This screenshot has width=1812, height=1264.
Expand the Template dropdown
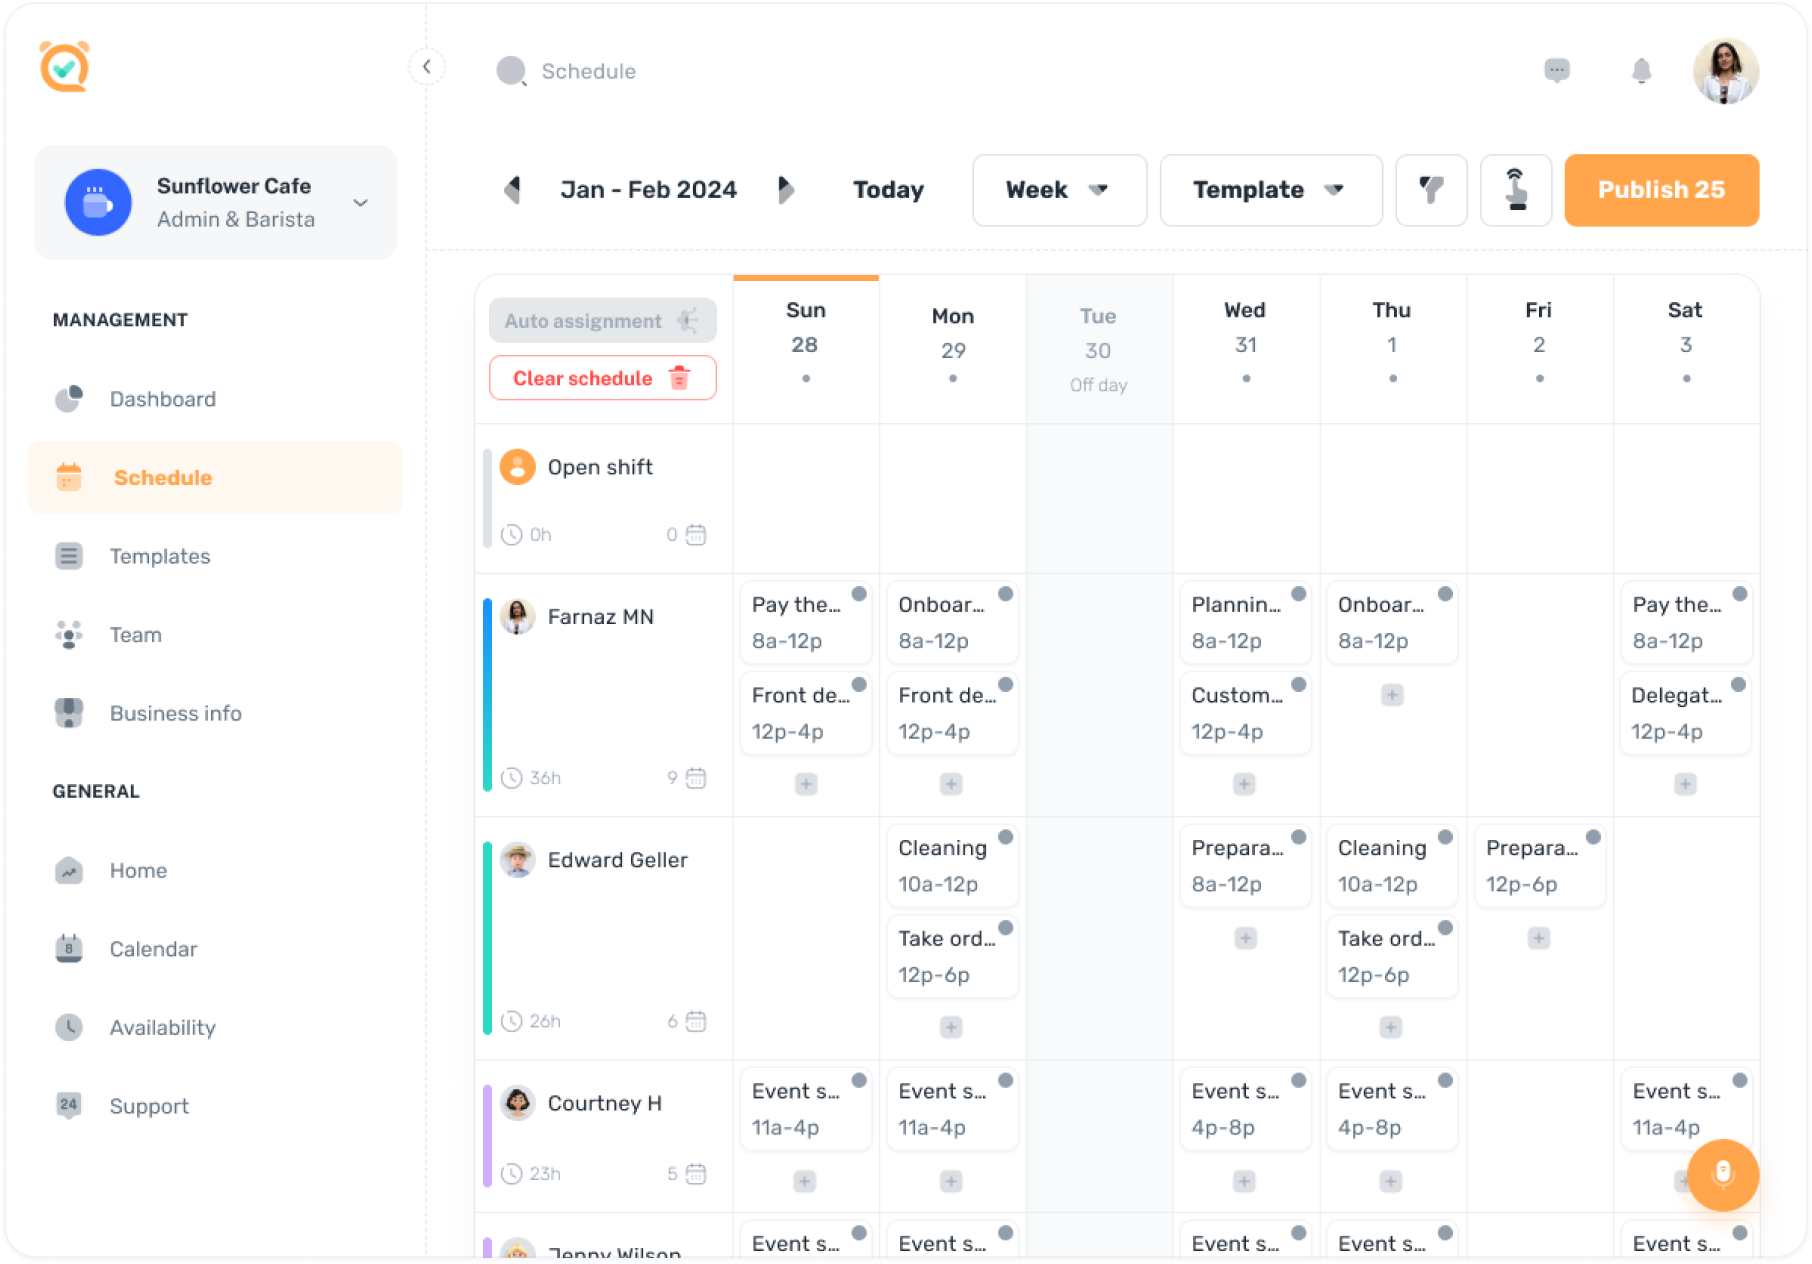coord(1270,190)
